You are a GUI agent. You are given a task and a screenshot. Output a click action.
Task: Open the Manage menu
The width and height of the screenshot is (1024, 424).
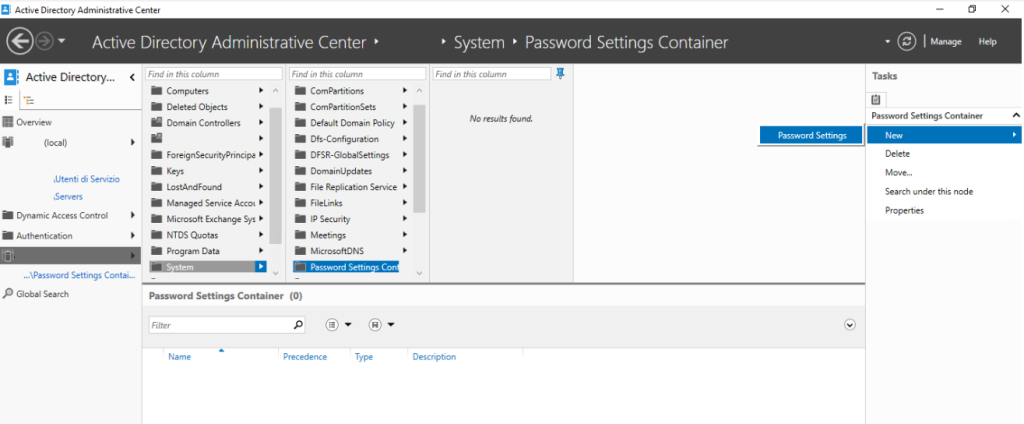click(946, 42)
